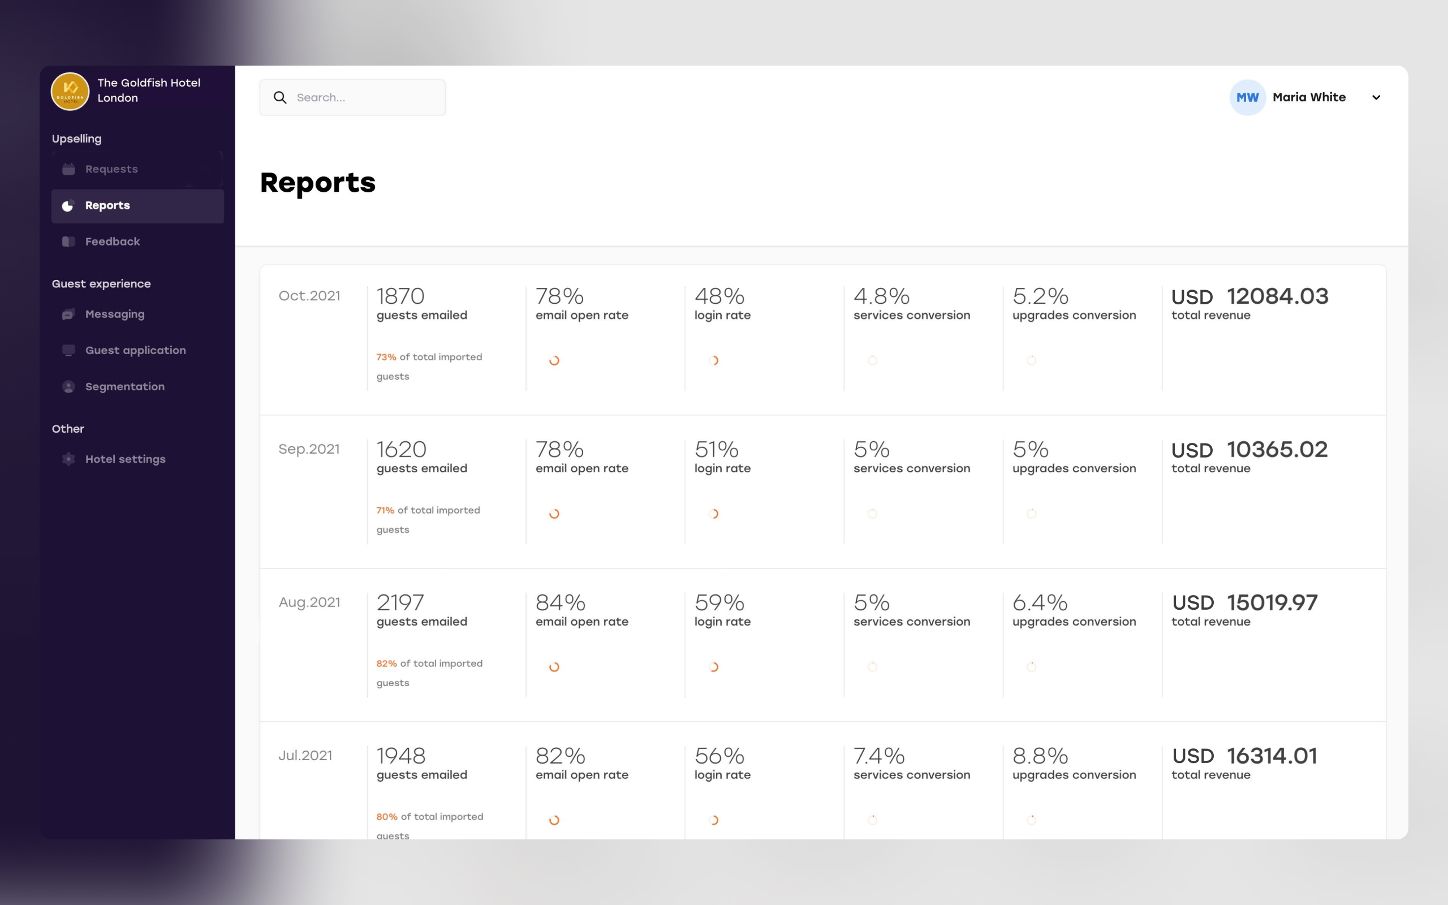Screen dimensions: 1448x905
Task: Click the 84% email open rate value
Action: coord(561,603)
